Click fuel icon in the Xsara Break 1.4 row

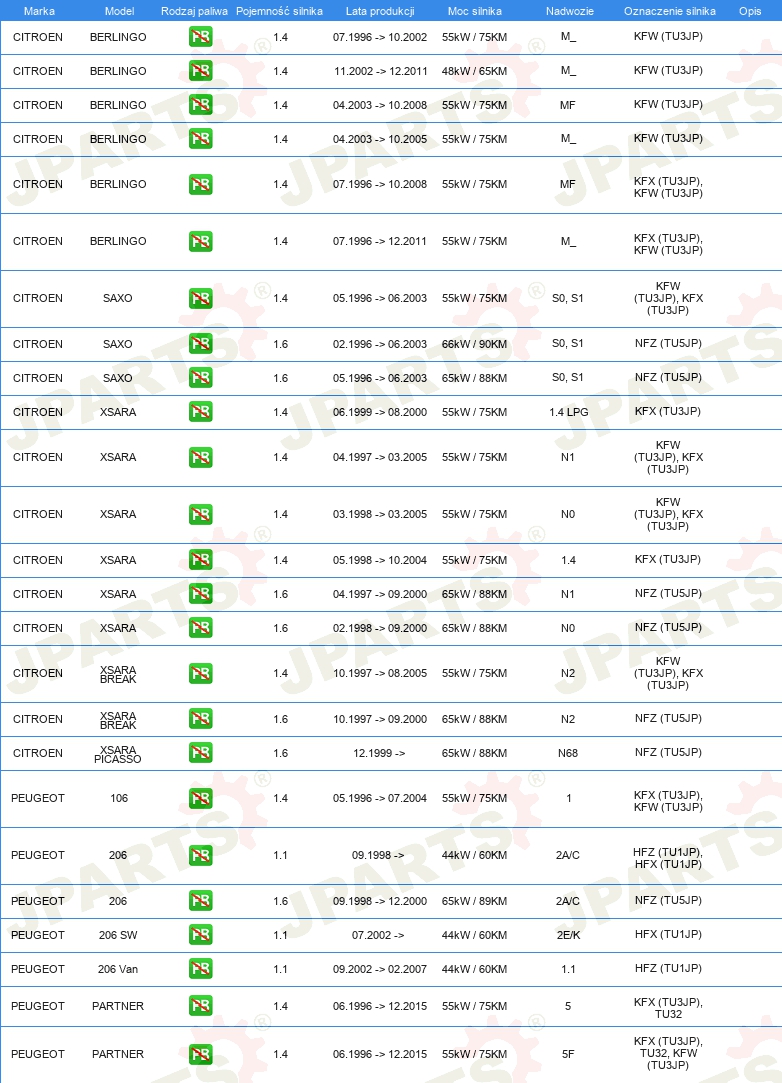point(200,673)
